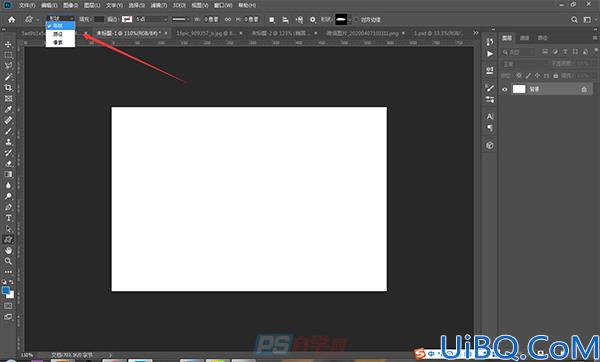
Task: Open the tool preset picker arrow
Action: (x=38, y=20)
